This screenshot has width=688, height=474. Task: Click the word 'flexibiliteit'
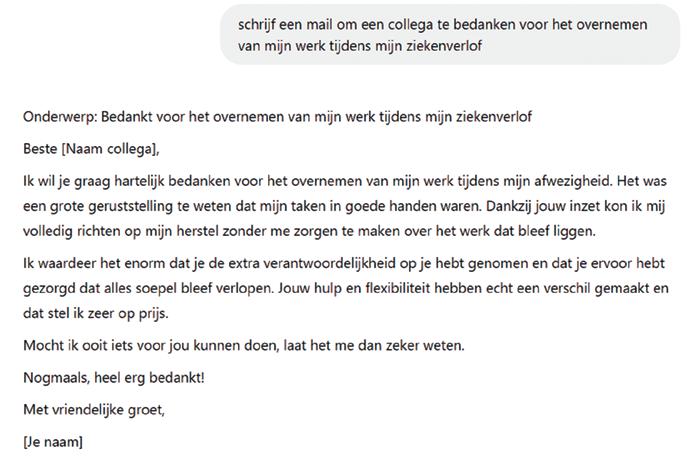coord(398,288)
